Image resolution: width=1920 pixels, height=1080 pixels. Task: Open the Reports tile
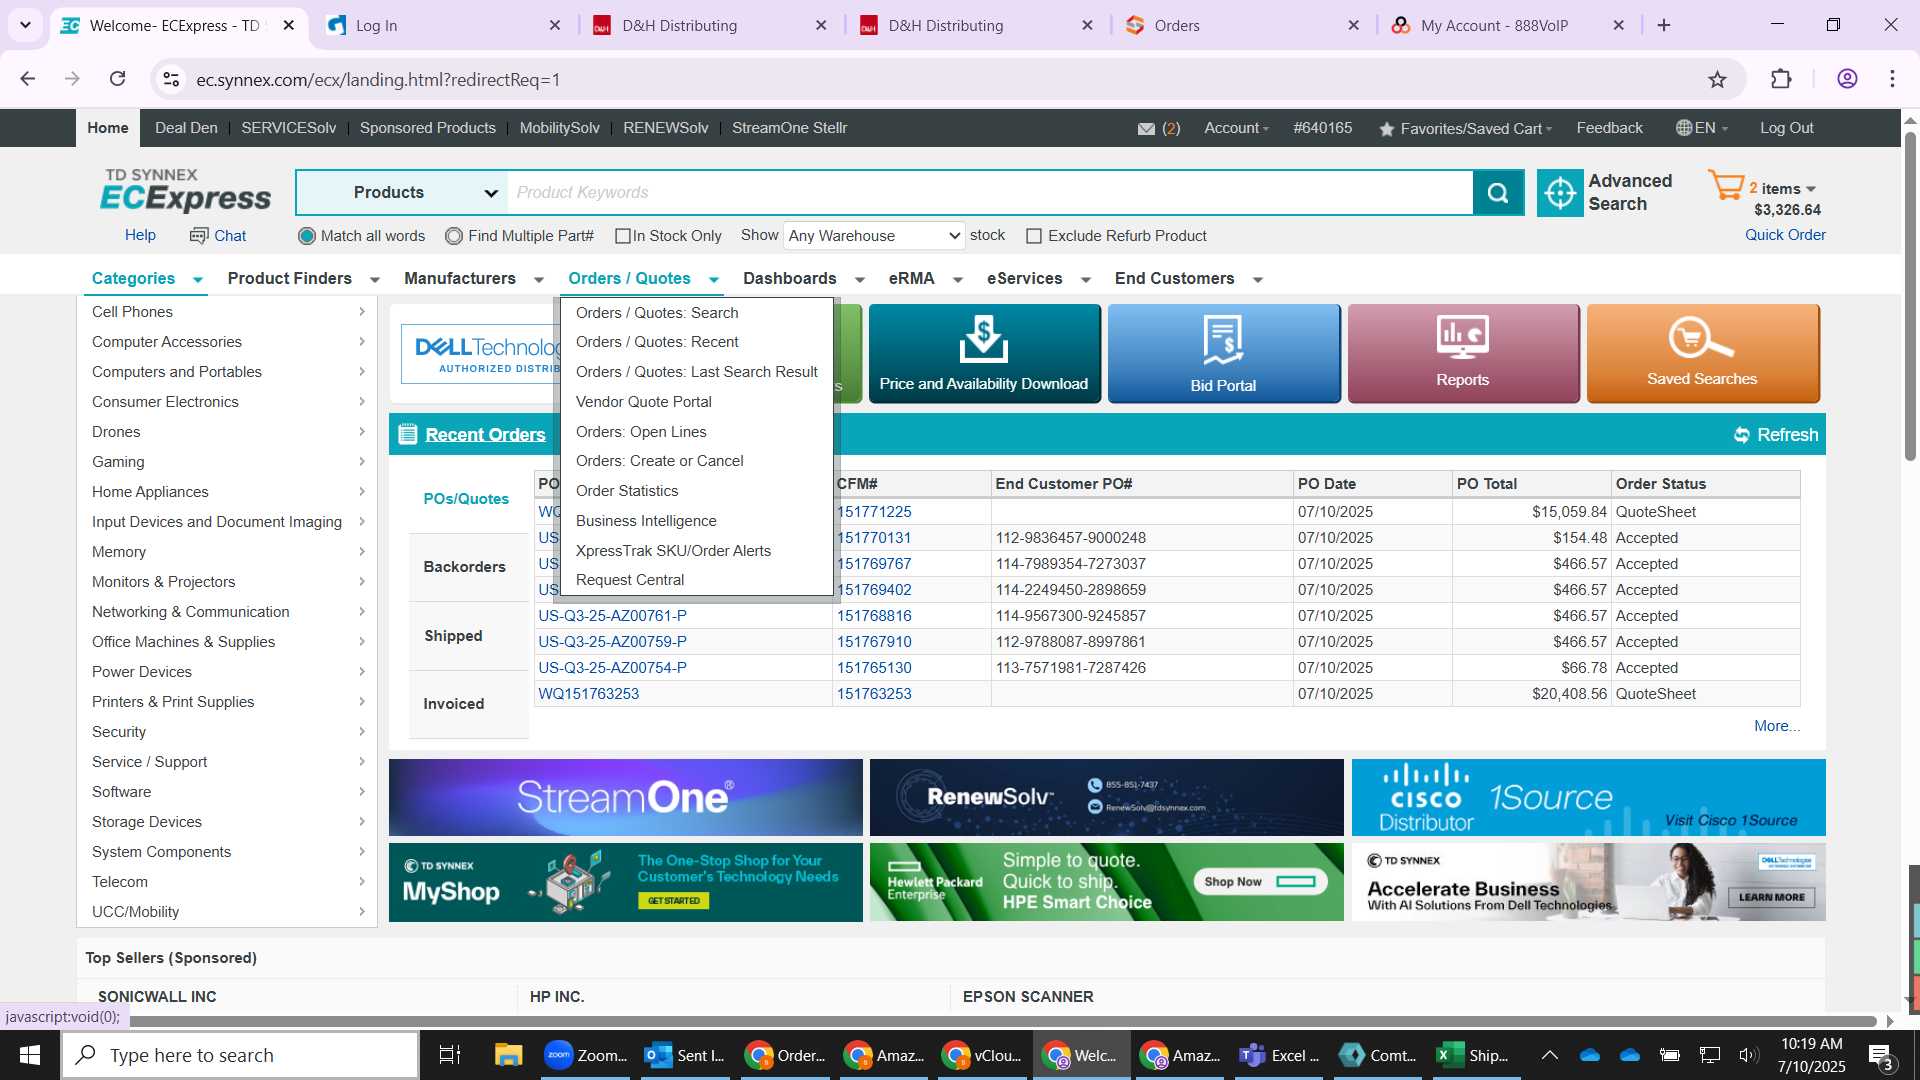[1463, 353]
